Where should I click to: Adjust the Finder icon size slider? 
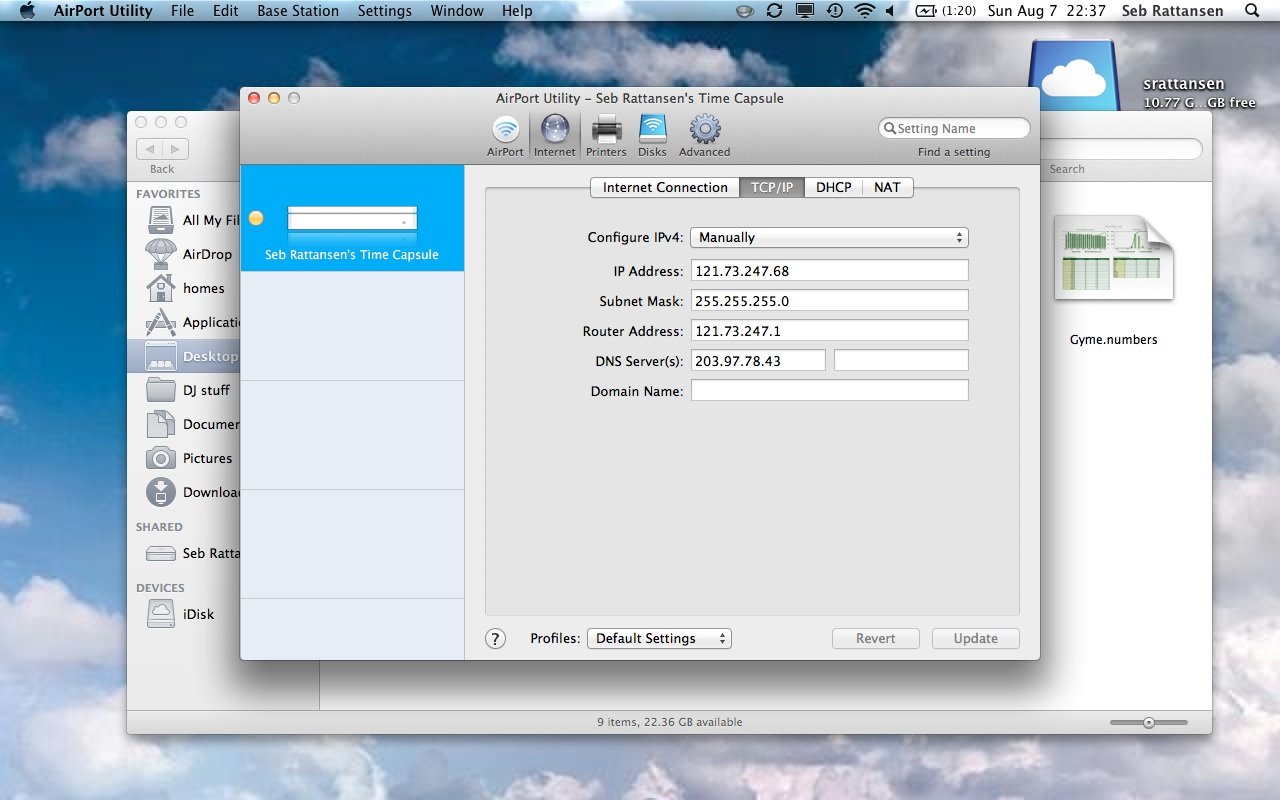pos(1149,722)
